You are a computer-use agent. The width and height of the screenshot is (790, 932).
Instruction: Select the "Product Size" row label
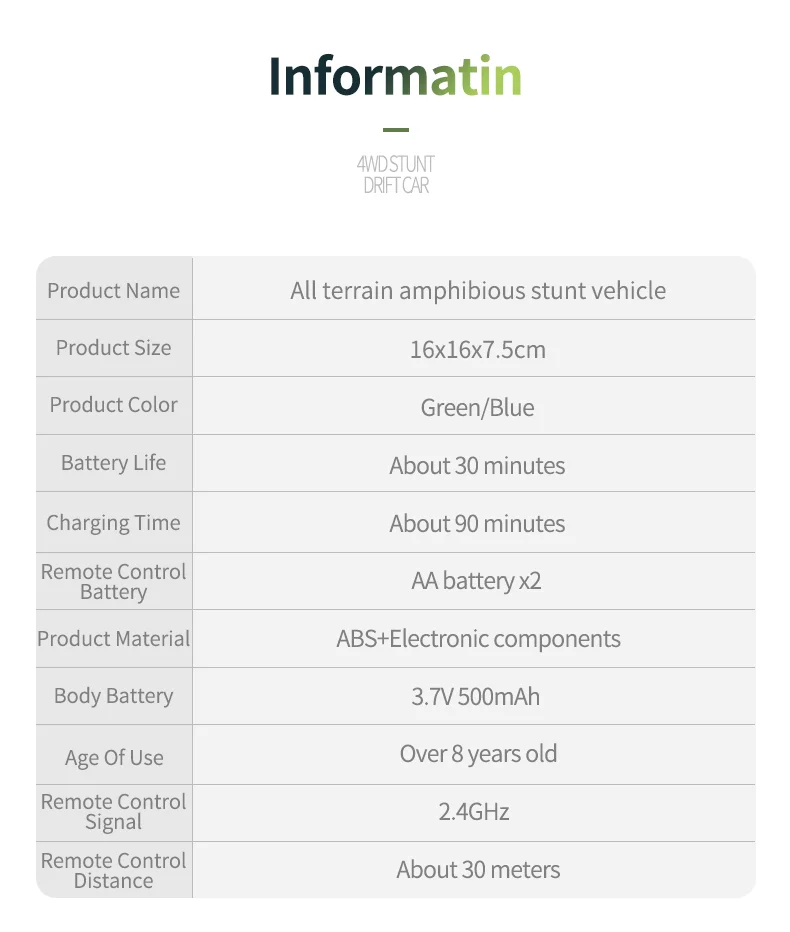[x=114, y=348]
